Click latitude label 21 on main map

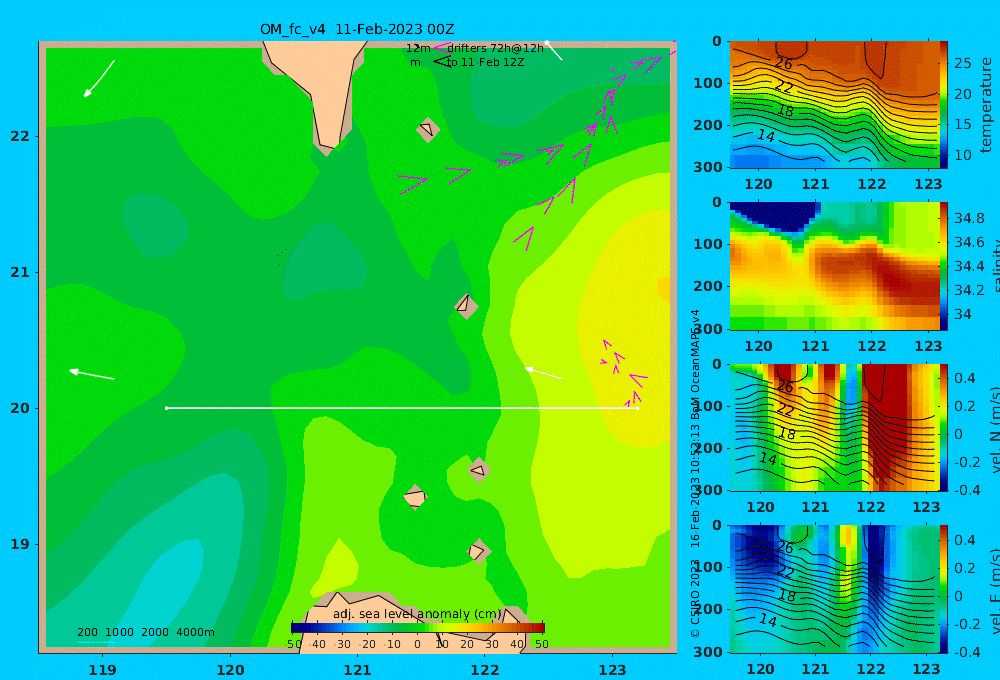(20, 272)
